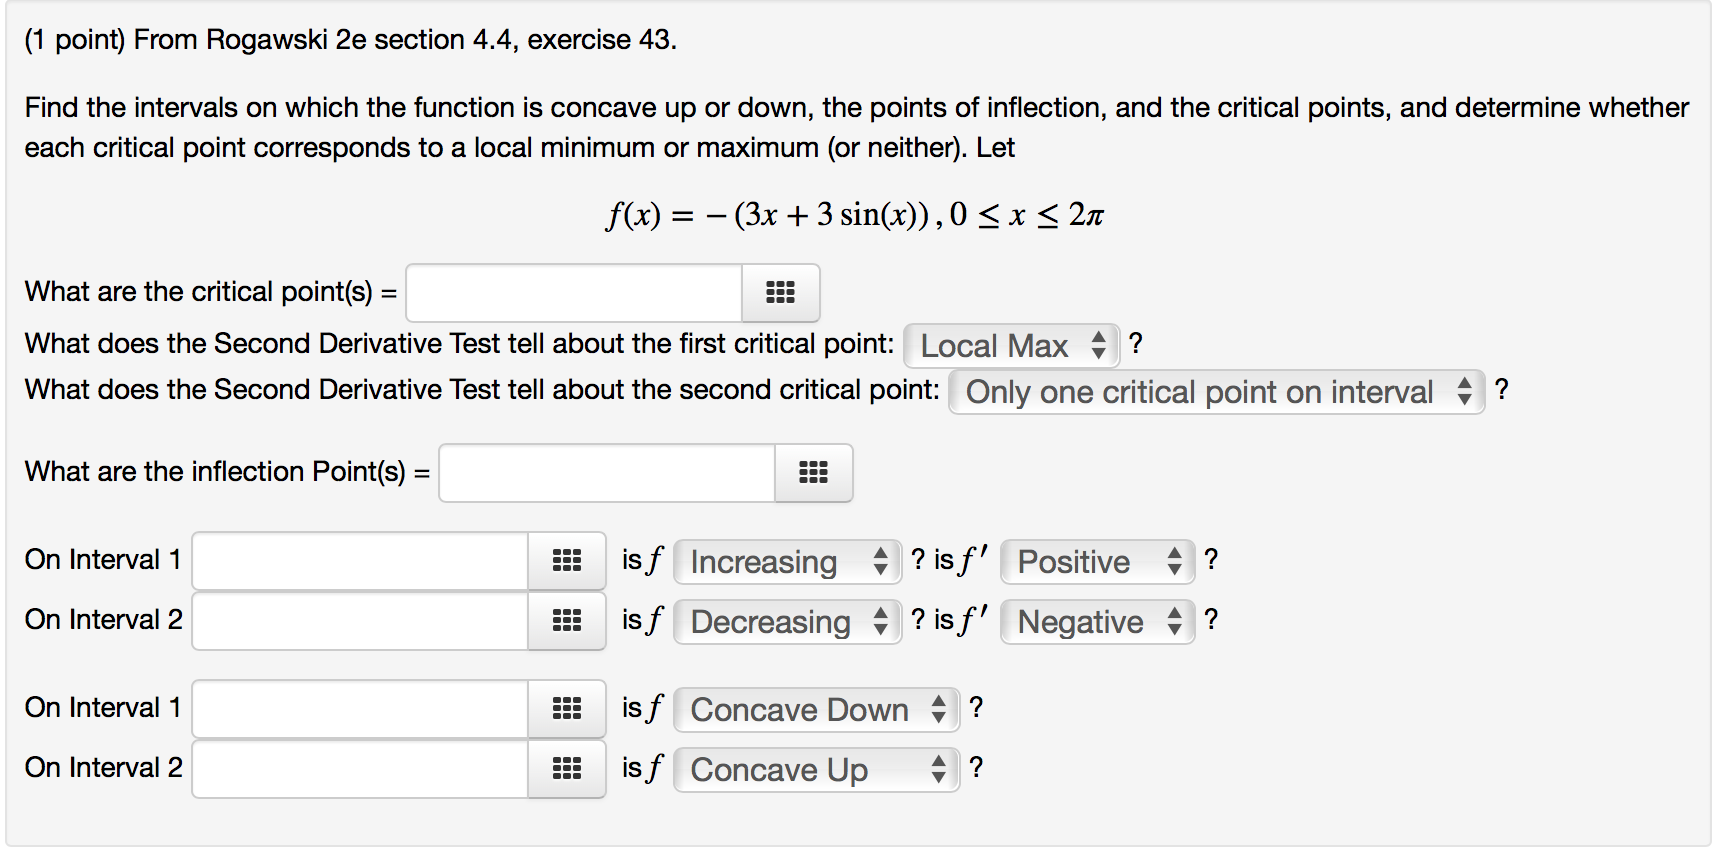Open the keypad icon for Concave Up interval field
This screenshot has height=856, width=1714.
tap(566, 769)
